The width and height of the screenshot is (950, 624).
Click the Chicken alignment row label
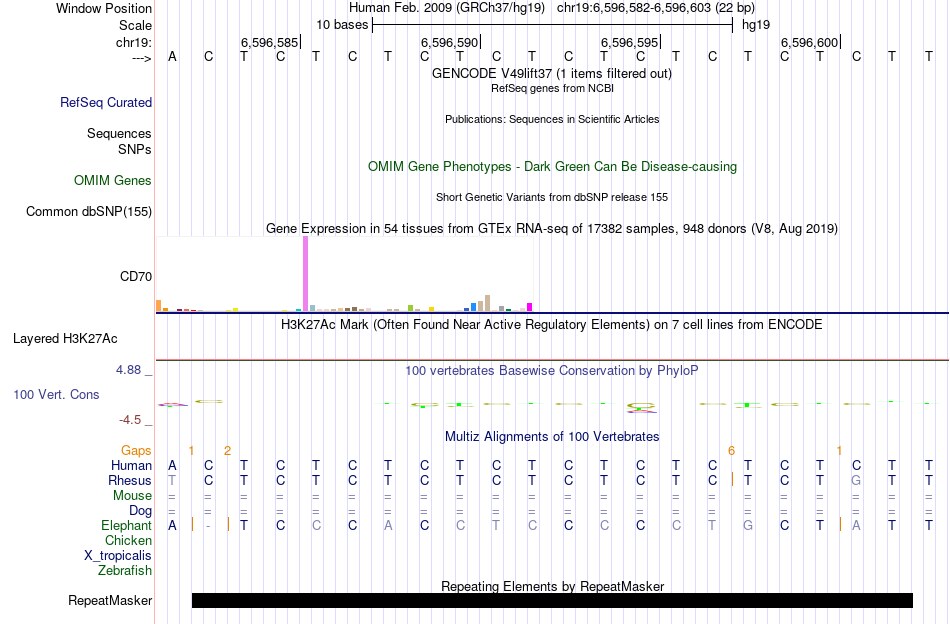click(128, 540)
